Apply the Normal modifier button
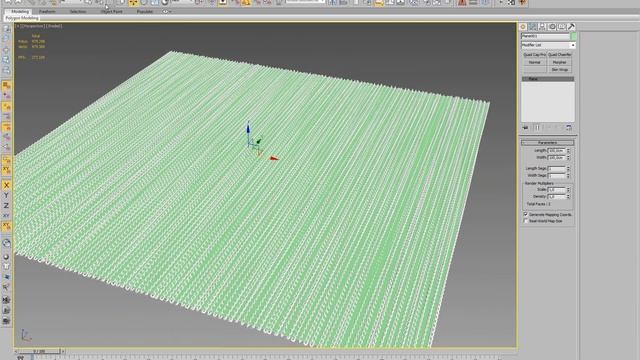Screen dimensions: 640x360 (x=535, y=62)
